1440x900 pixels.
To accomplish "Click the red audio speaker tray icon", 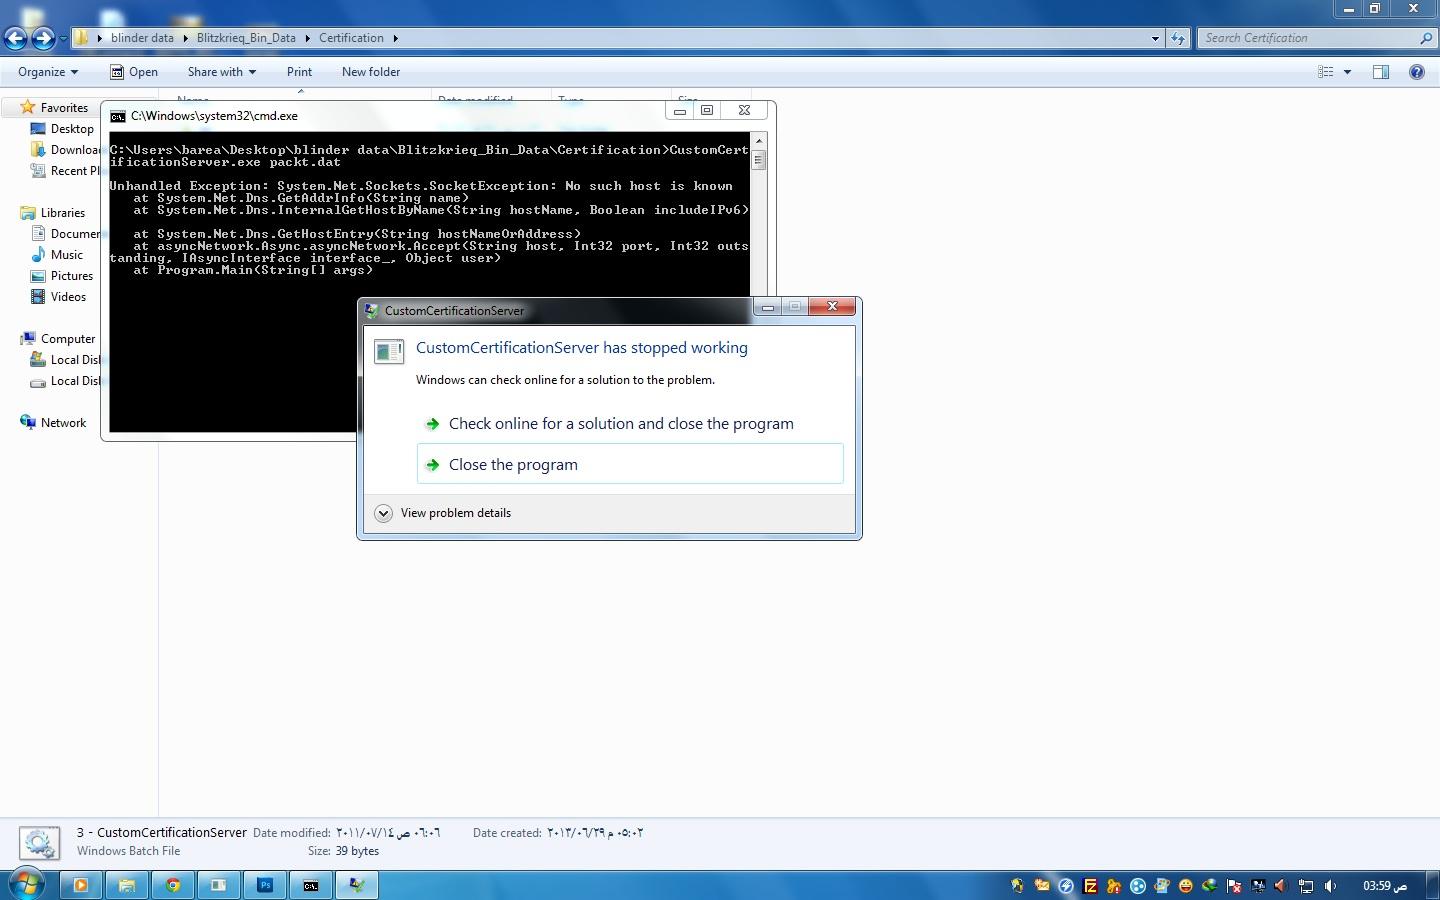I will [x=1281, y=885].
